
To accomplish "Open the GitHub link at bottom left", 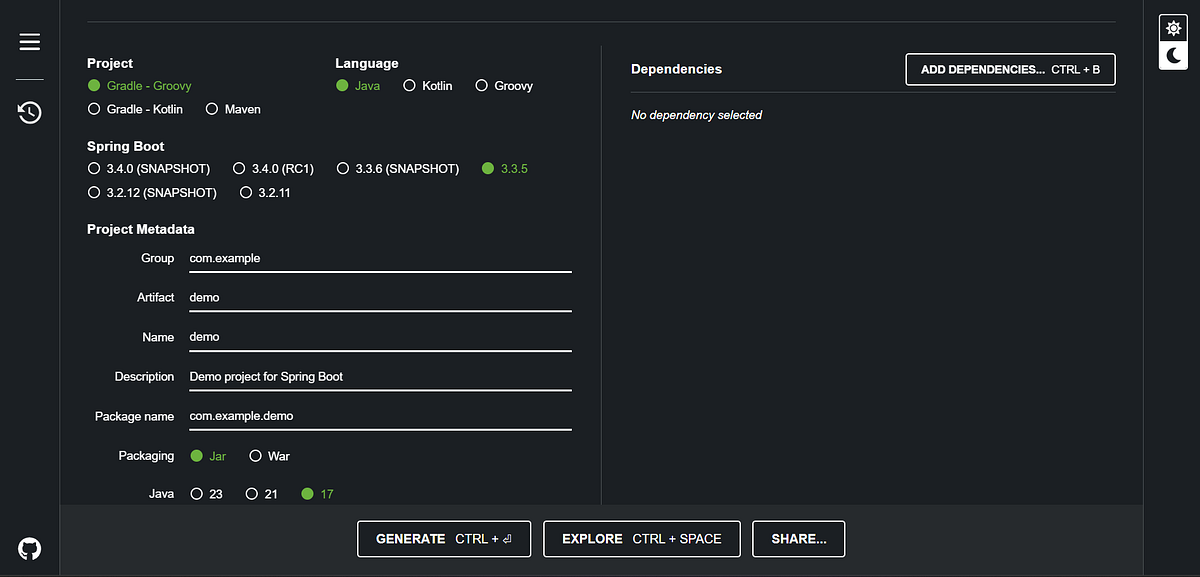I will pyautogui.click(x=29, y=548).
